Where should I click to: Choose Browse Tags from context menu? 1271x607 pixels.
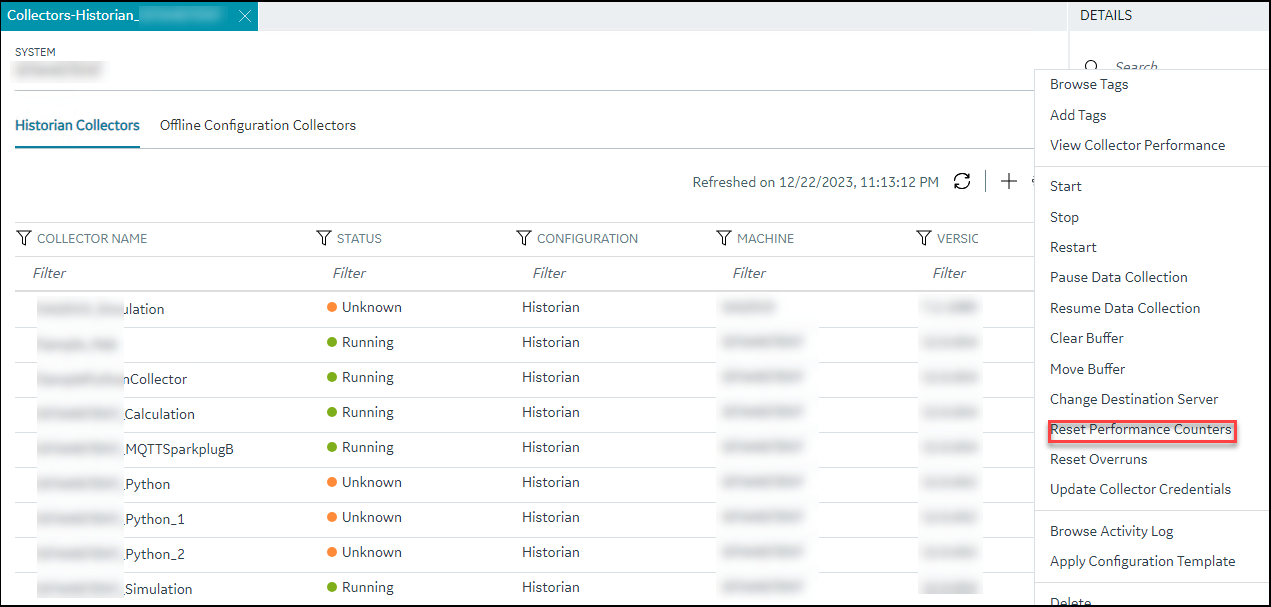(x=1089, y=84)
